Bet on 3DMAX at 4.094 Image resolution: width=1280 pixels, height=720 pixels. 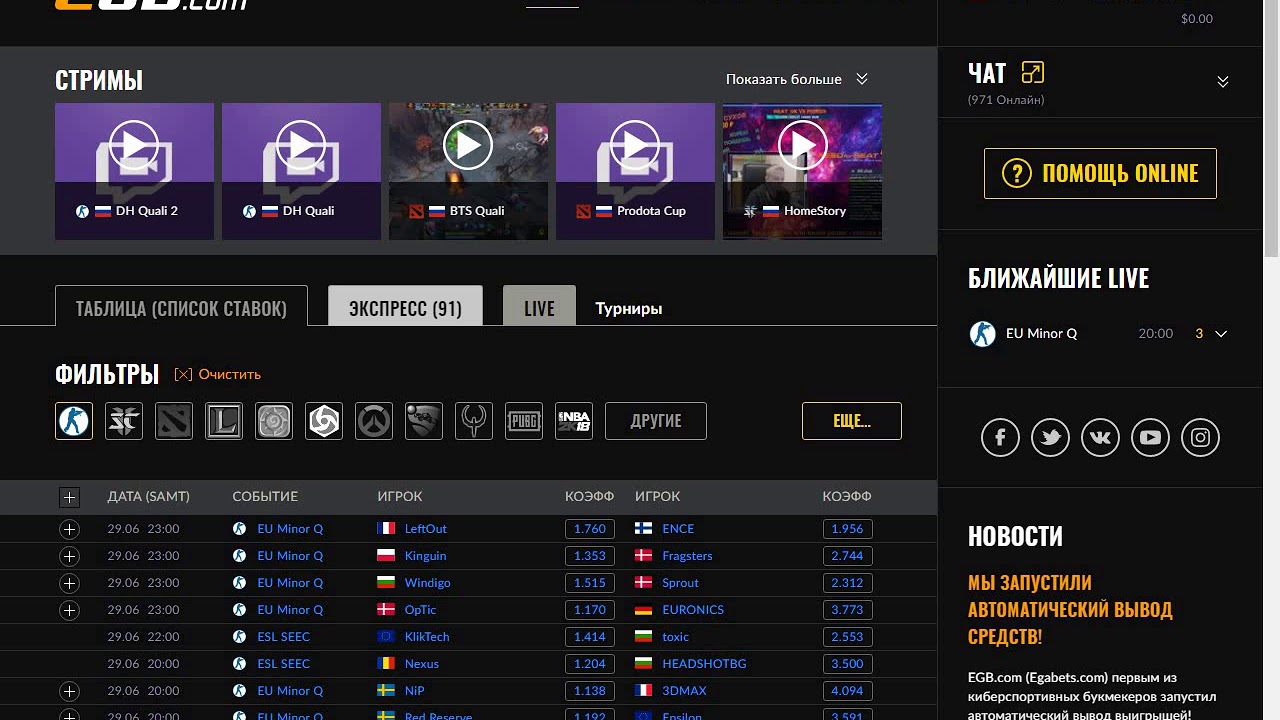pos(847,691)
